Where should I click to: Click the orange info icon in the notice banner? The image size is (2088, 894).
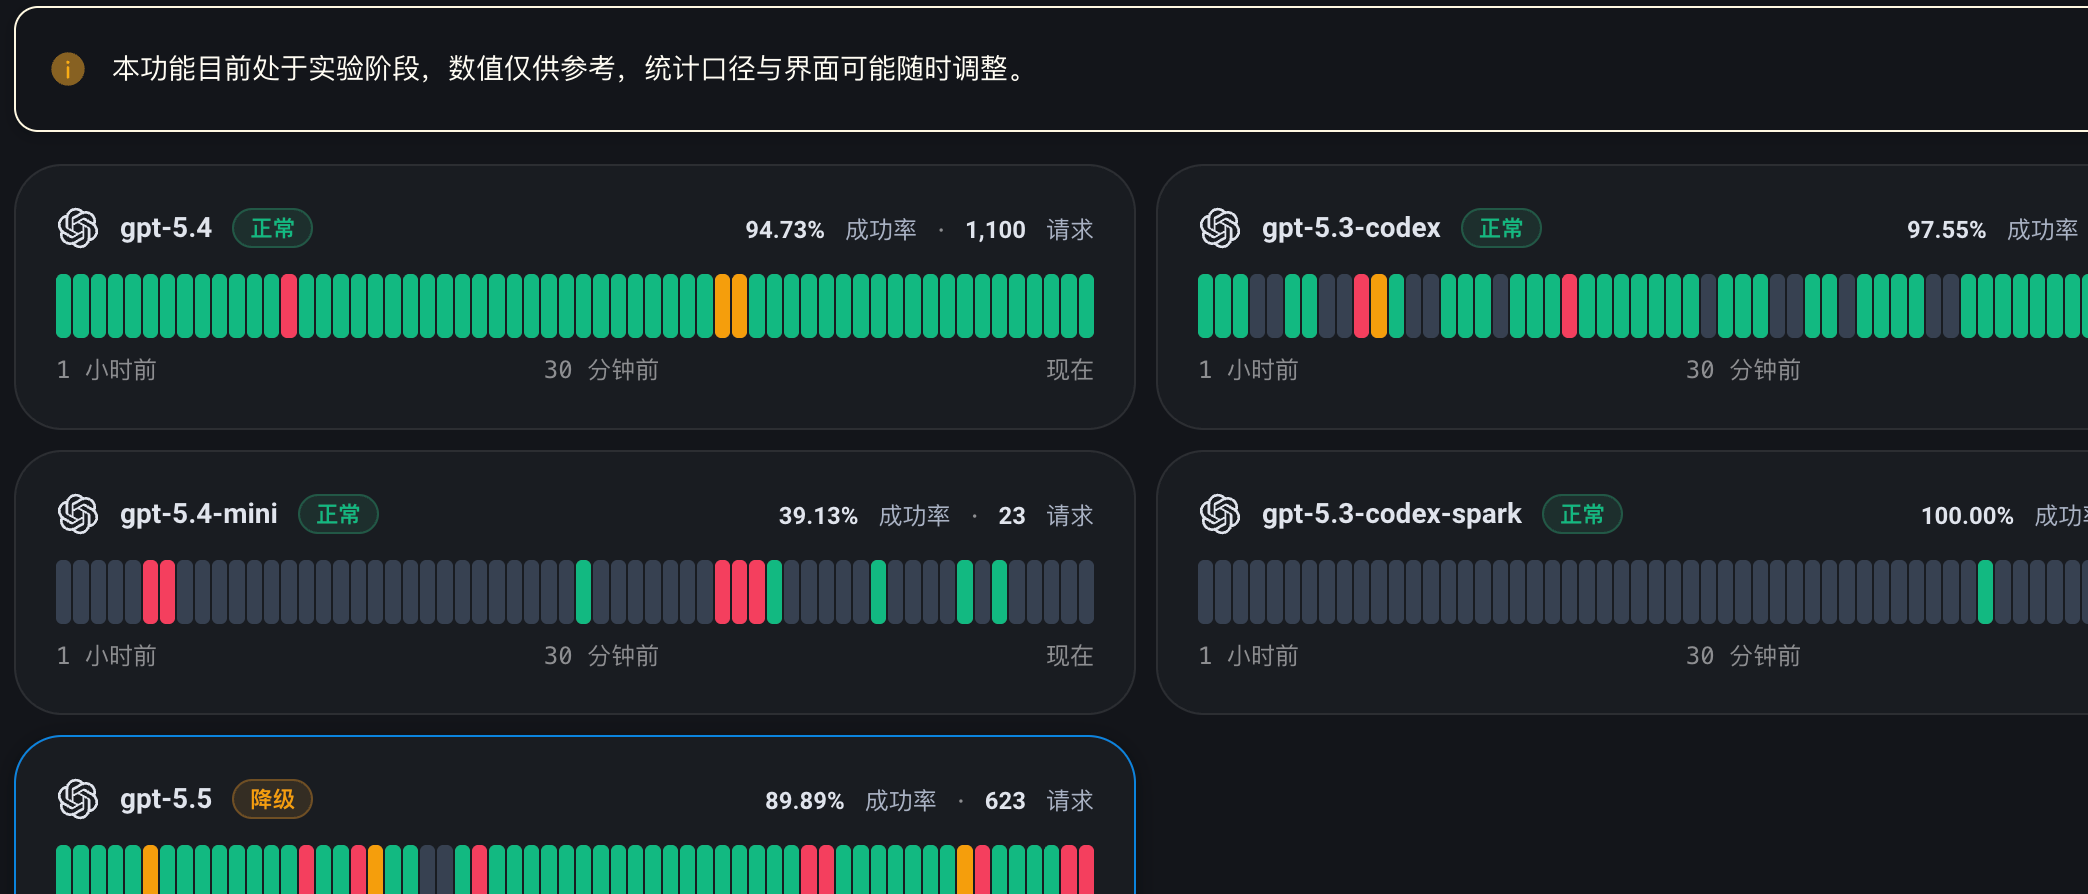(x=68, y=69)
